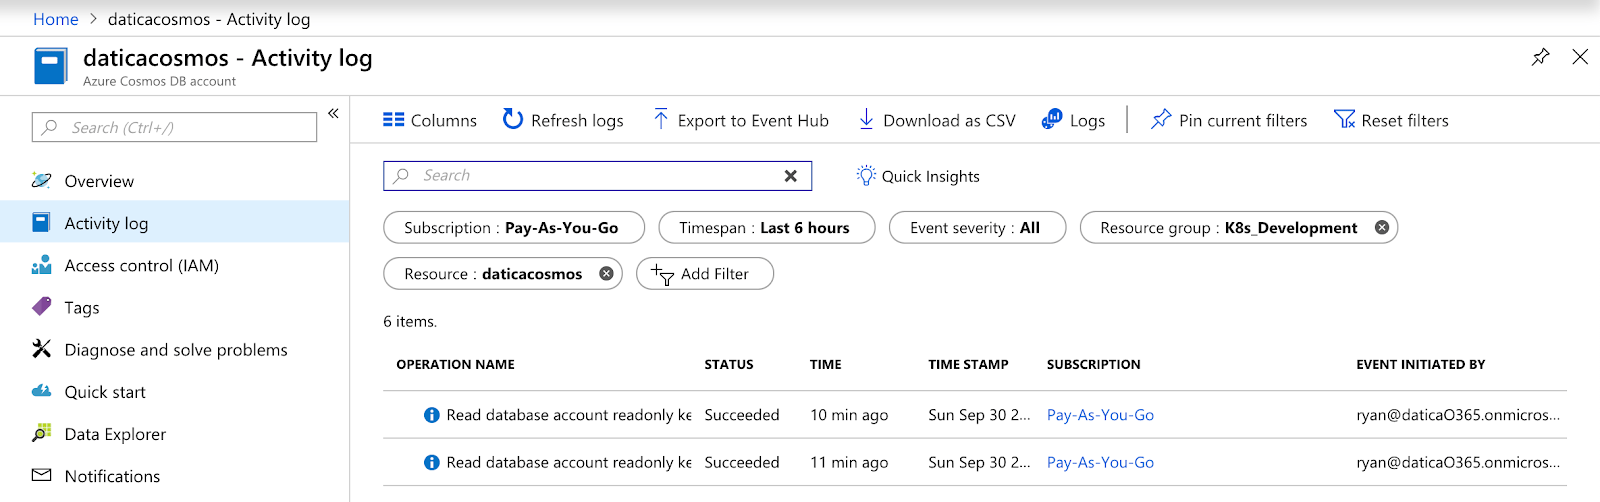Open the Event severity filter
The width and height of the screenshot is (1600, 502).
(976, 228)
